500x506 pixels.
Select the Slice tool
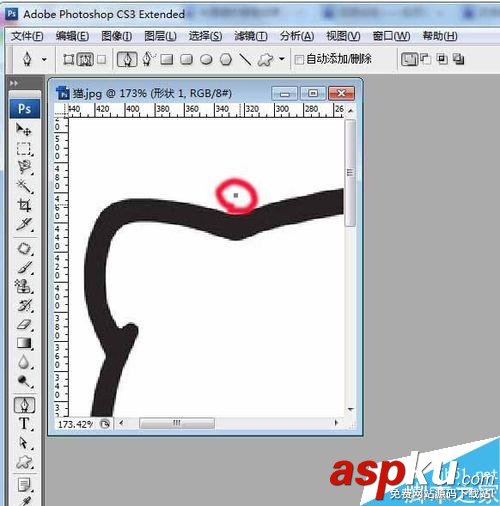(x=24, y=225)
